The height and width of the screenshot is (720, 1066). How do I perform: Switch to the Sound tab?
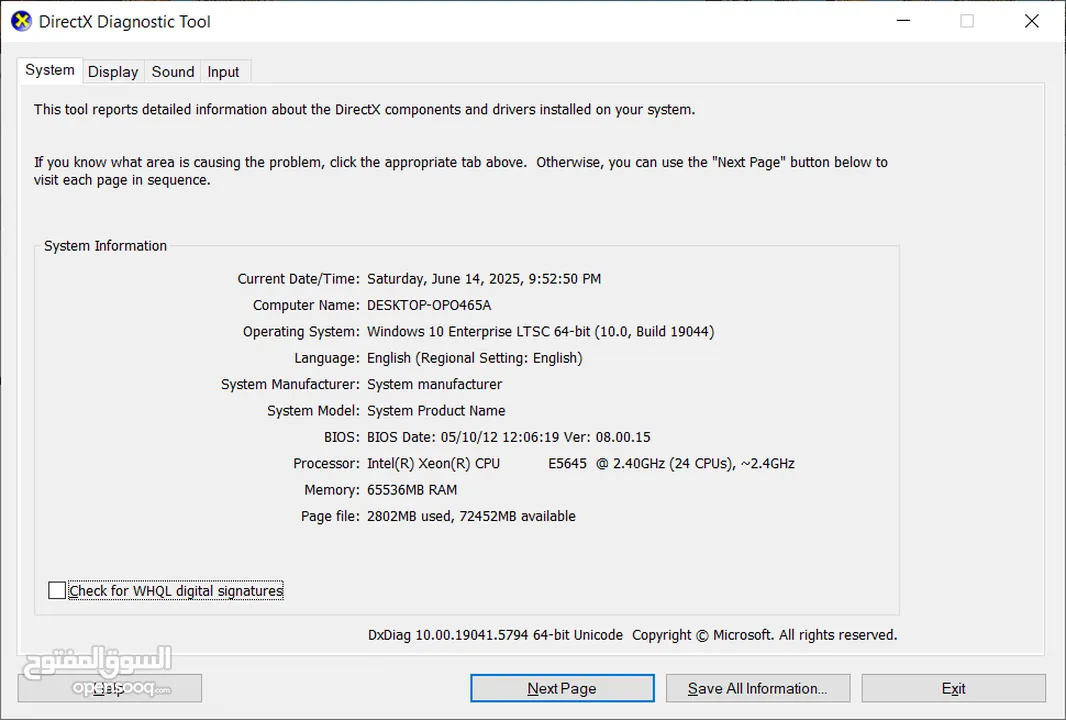click(x=173, y=71)
